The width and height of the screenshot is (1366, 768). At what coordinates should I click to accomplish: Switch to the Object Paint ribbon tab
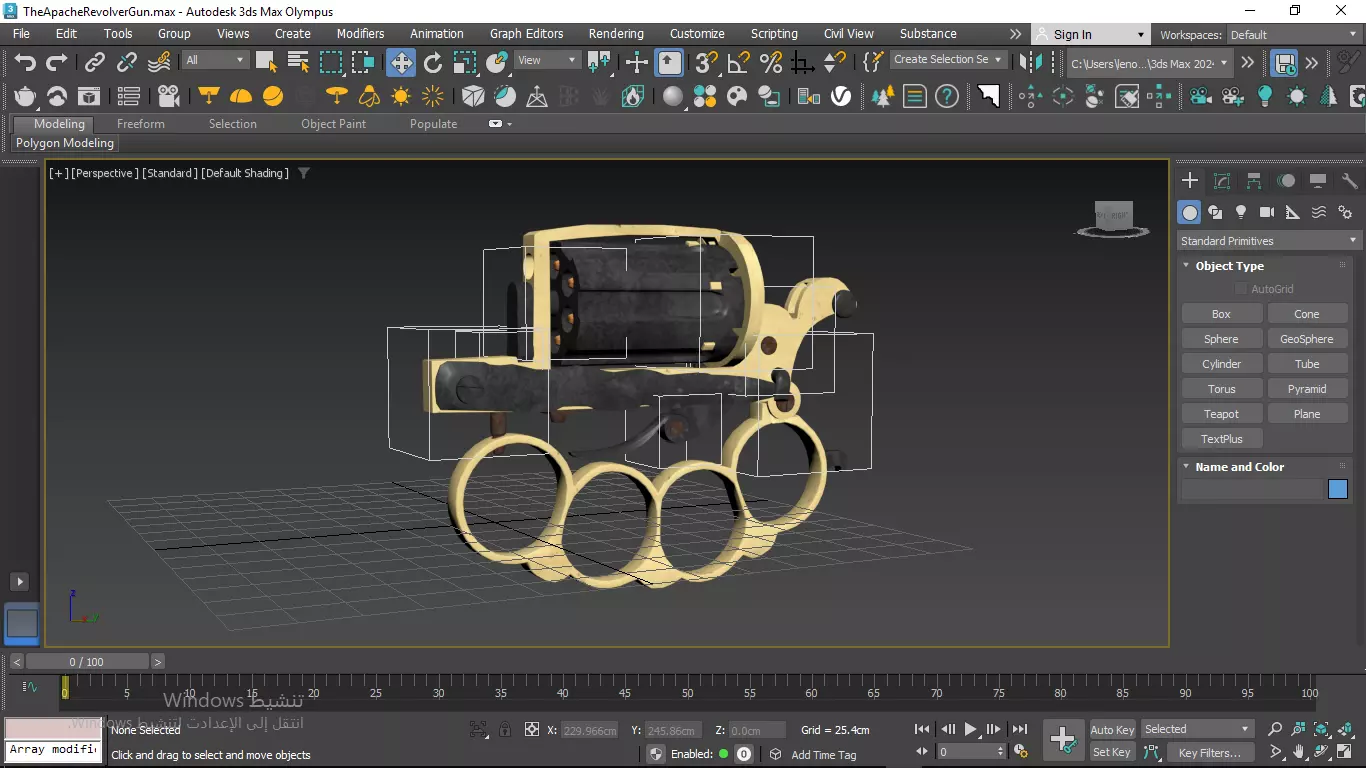[333, 124]
